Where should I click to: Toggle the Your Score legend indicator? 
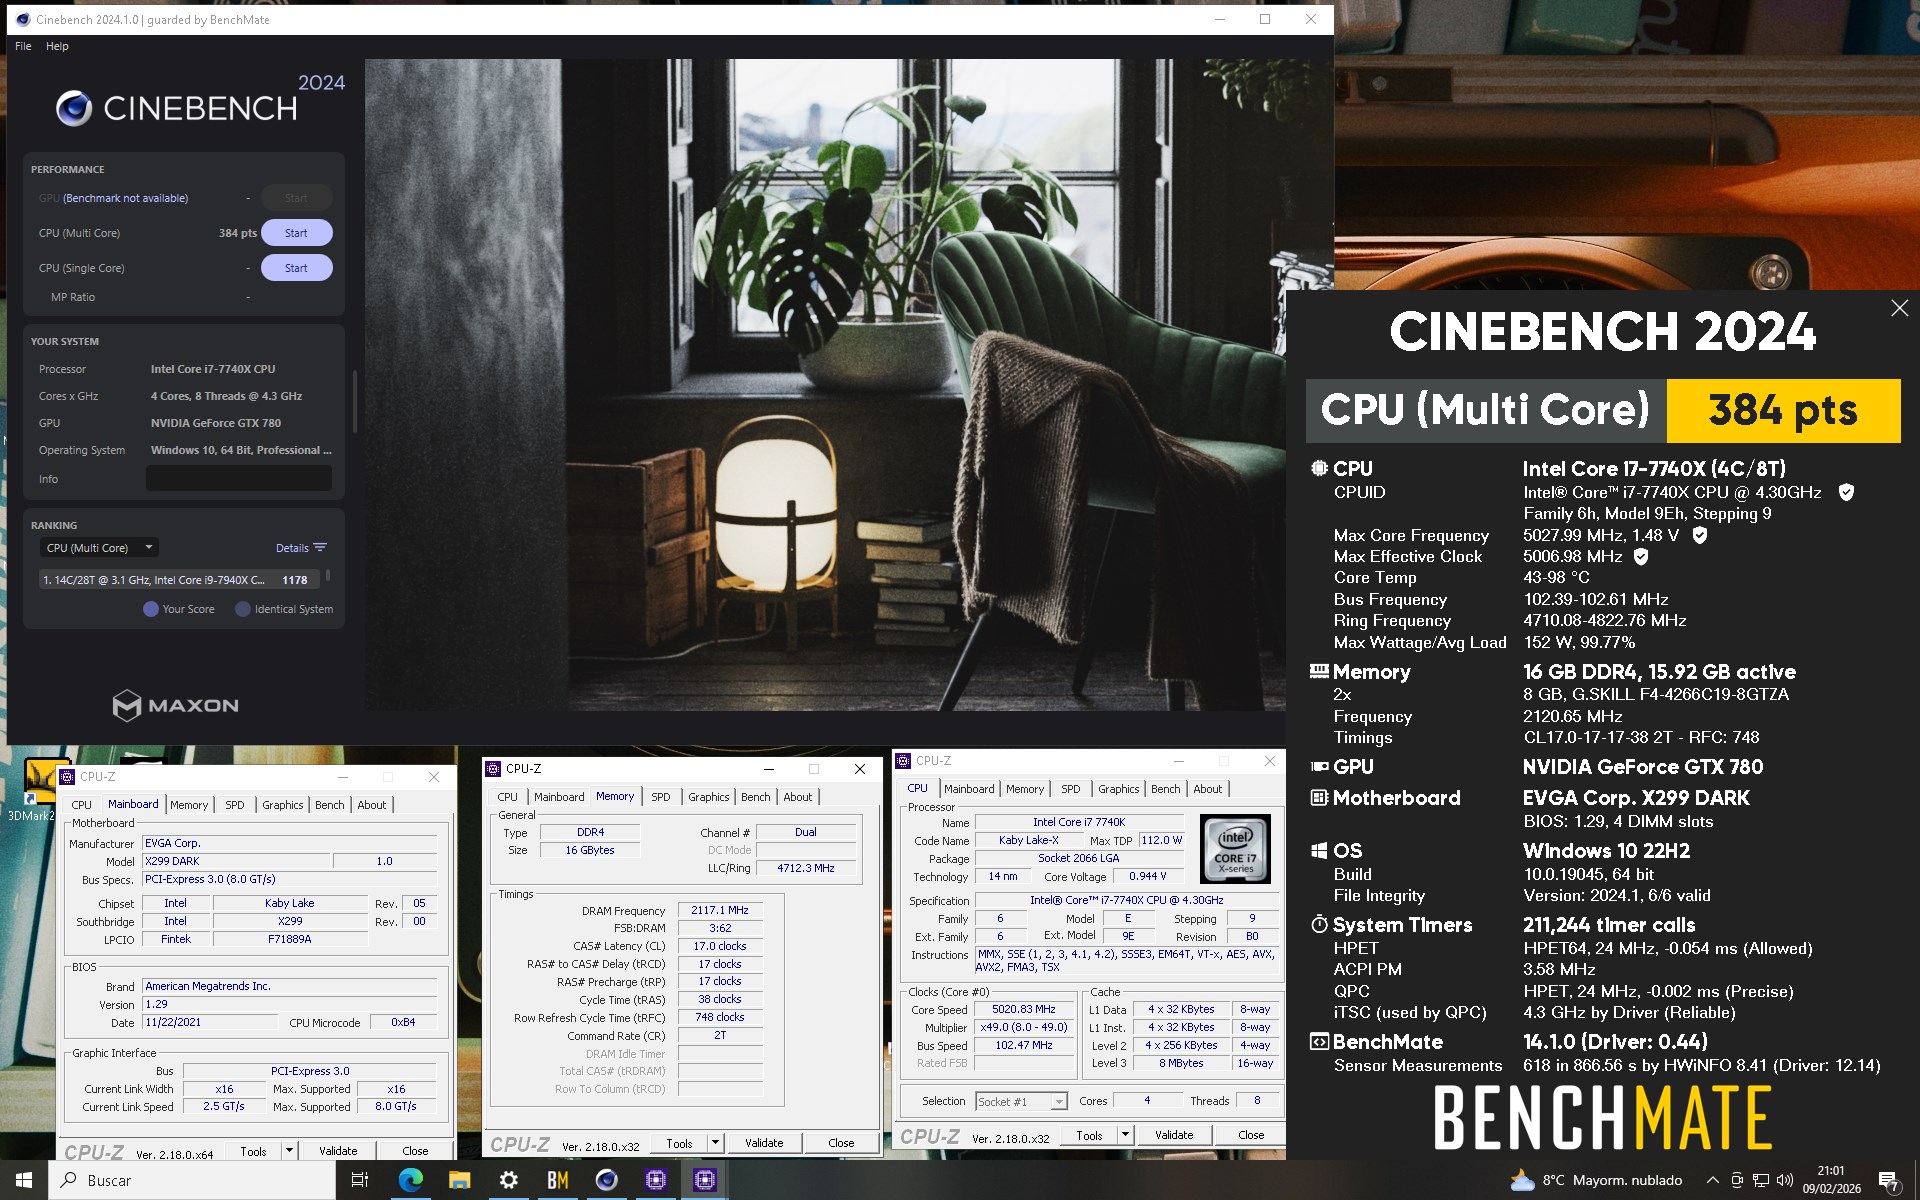click(x=151, y=609)
